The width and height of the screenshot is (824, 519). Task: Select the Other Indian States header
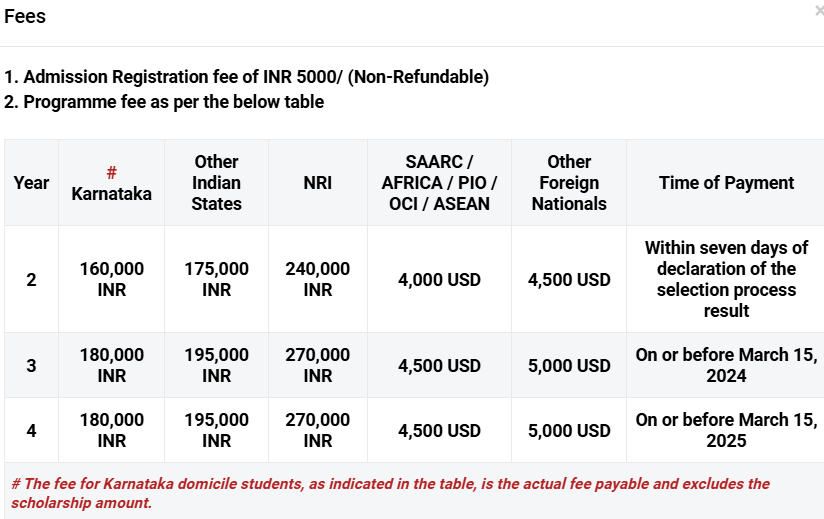click(217, 183)
